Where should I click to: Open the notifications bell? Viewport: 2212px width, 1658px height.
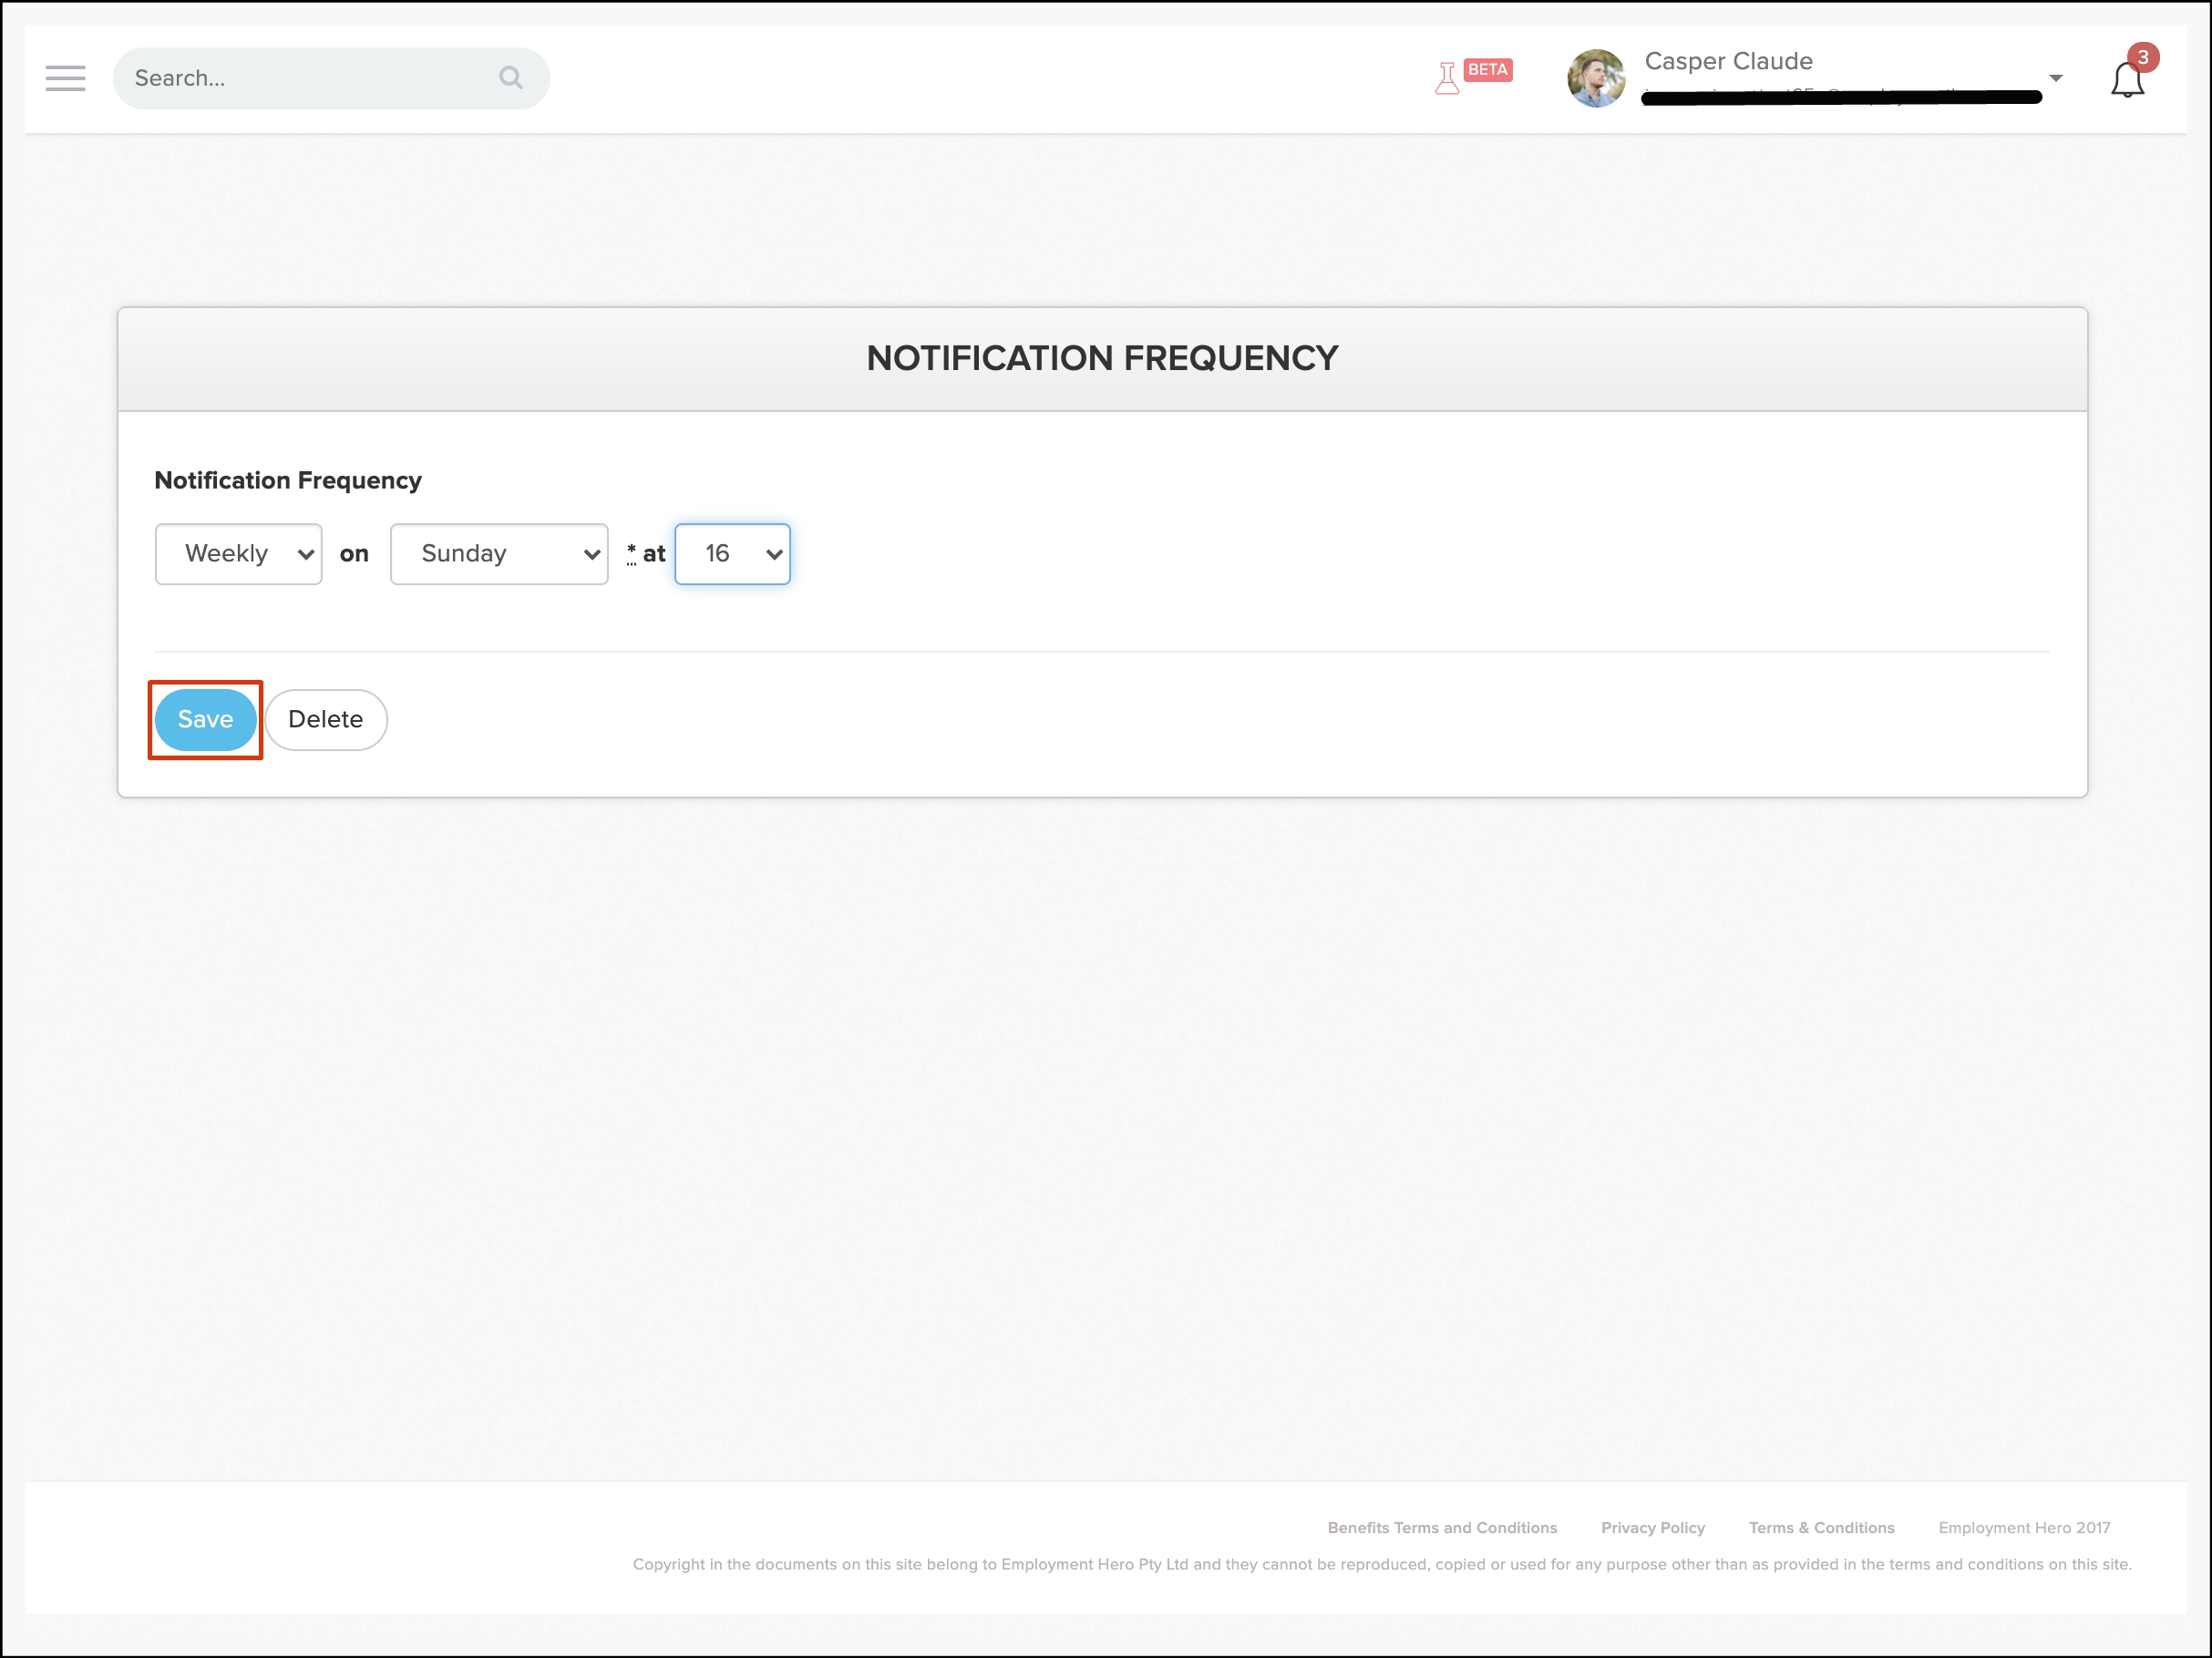coord(2126,81)
